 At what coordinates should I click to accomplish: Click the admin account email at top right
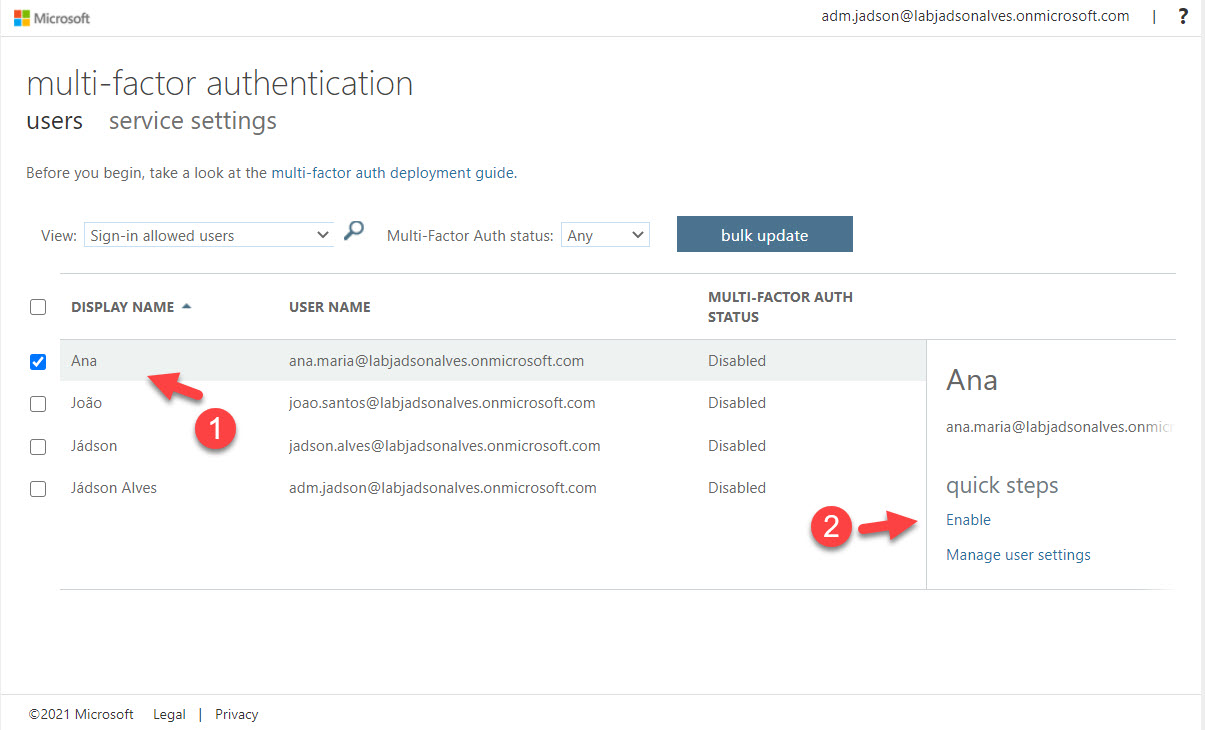[975, 16]
